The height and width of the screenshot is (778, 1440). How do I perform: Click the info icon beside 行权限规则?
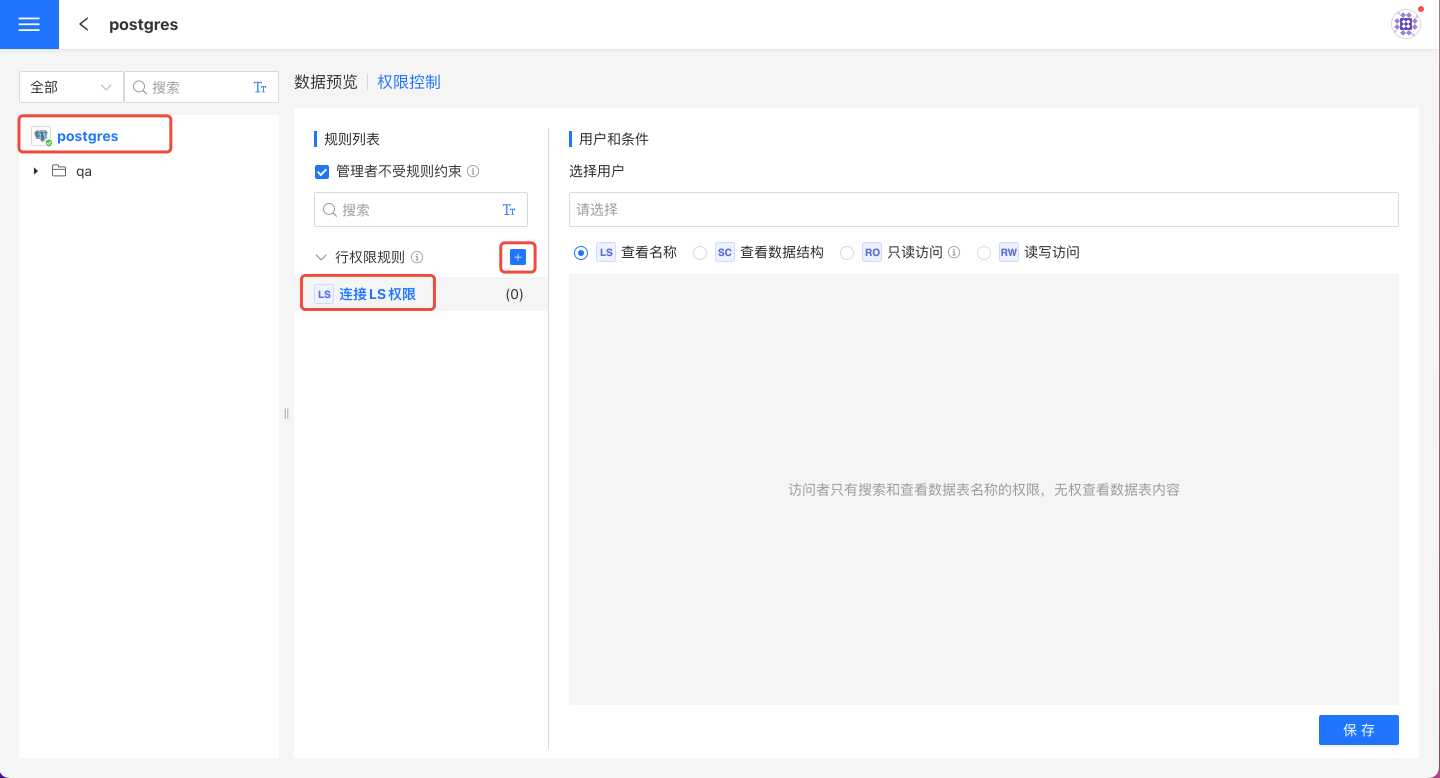tap(417, 258)
